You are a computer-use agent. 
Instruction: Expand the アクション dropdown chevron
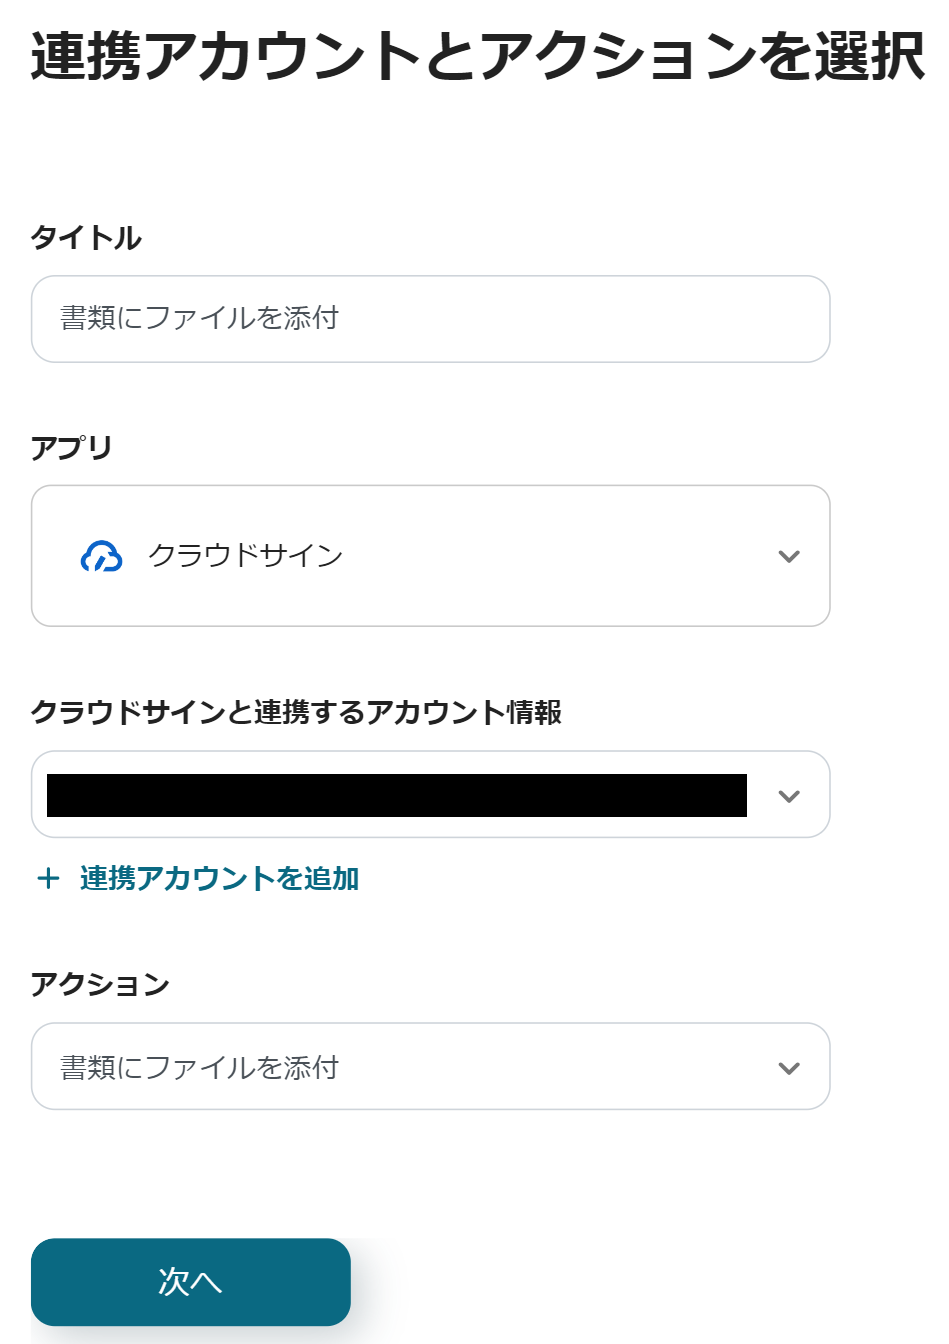click(789, 1068)
